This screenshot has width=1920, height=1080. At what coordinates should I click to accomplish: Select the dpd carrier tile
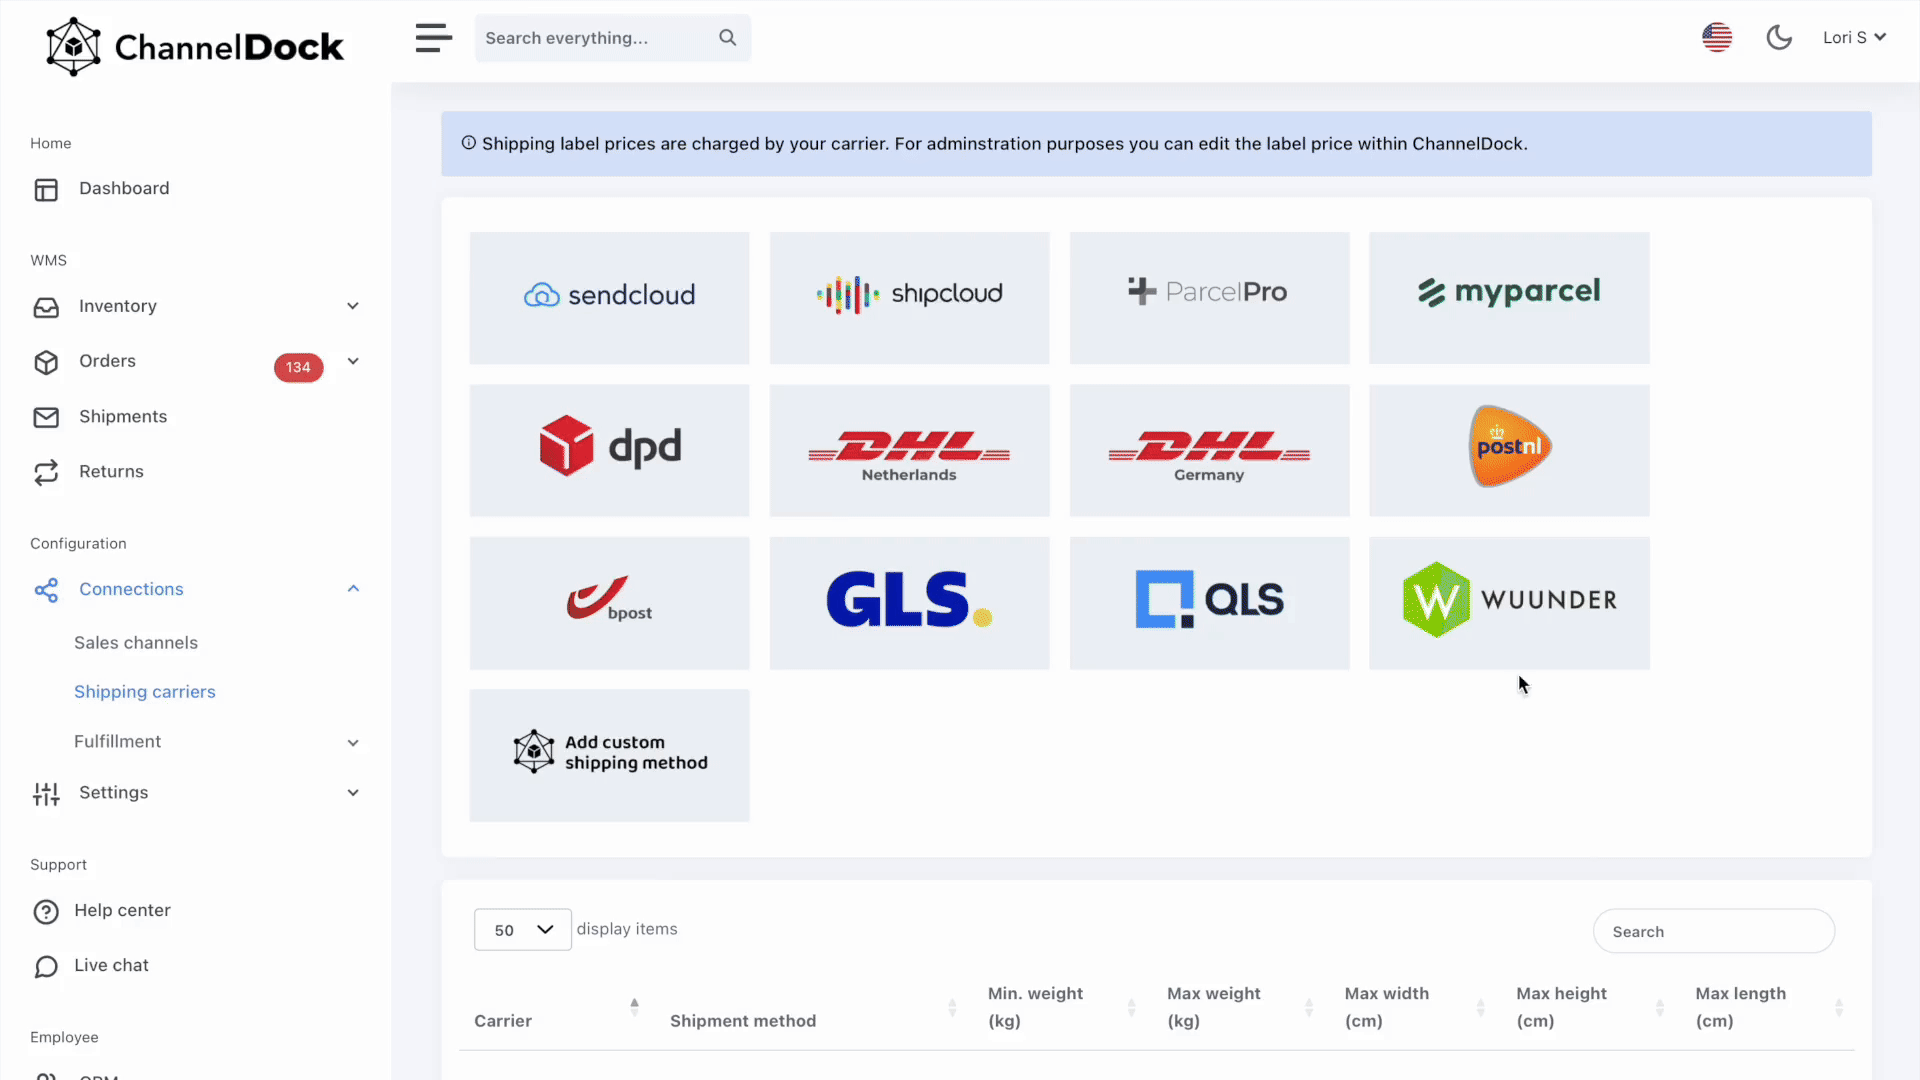[609, 450]
